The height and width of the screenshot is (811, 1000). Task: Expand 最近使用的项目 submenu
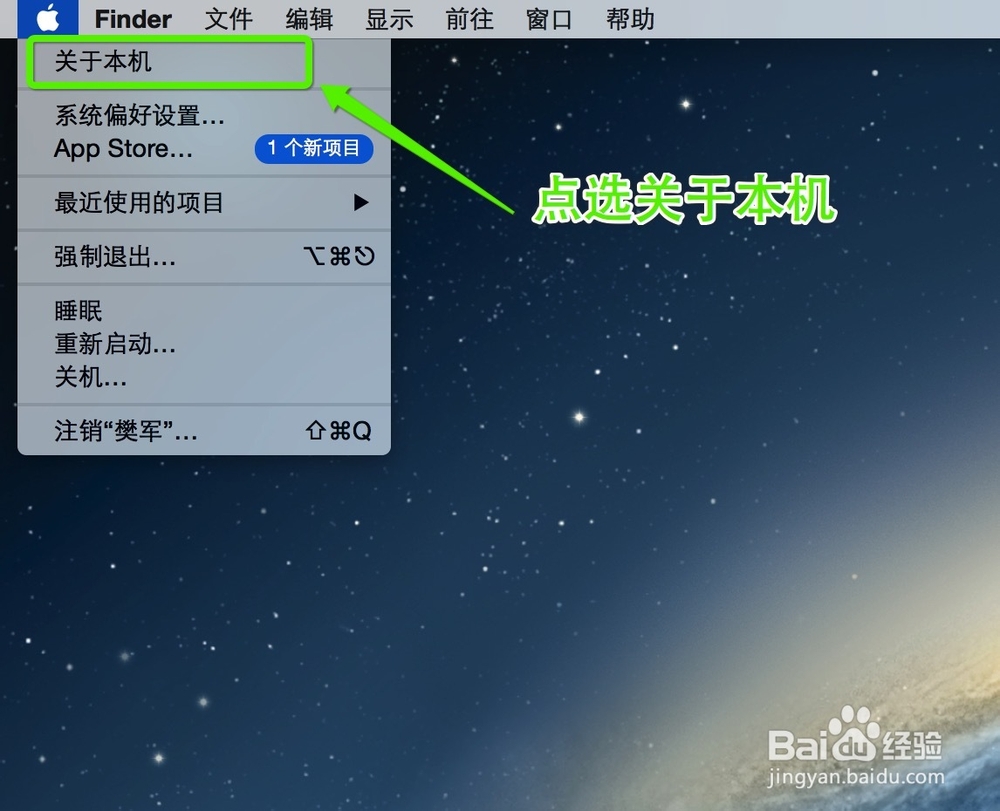140,203
